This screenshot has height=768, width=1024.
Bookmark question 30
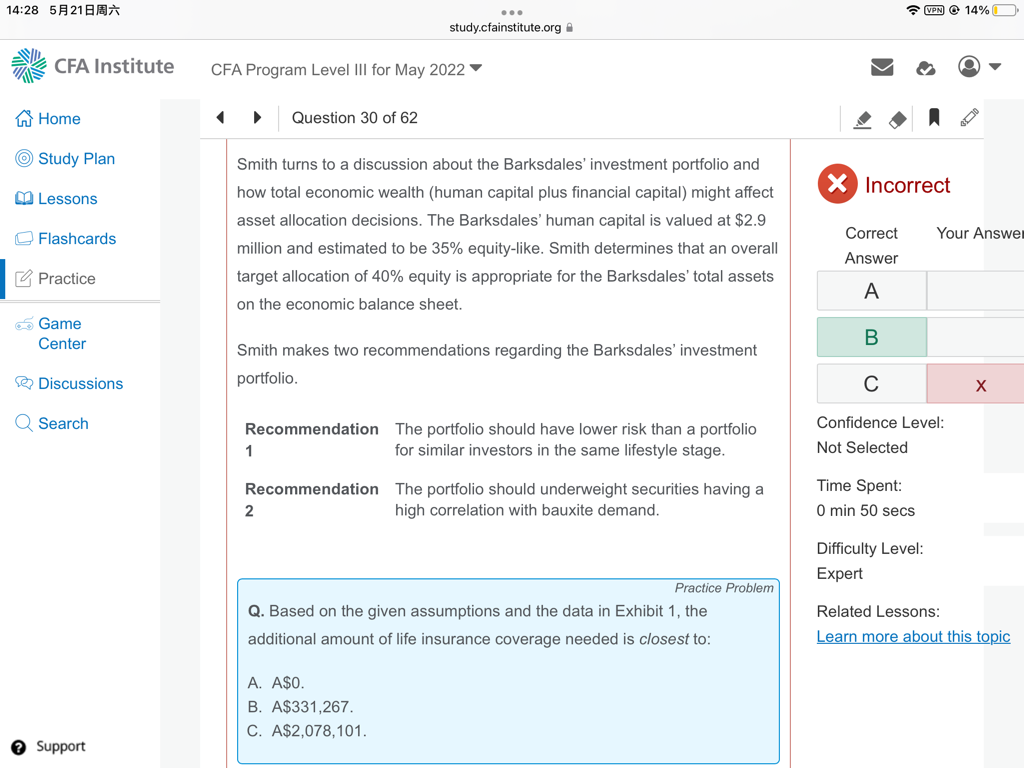(934, 118)
